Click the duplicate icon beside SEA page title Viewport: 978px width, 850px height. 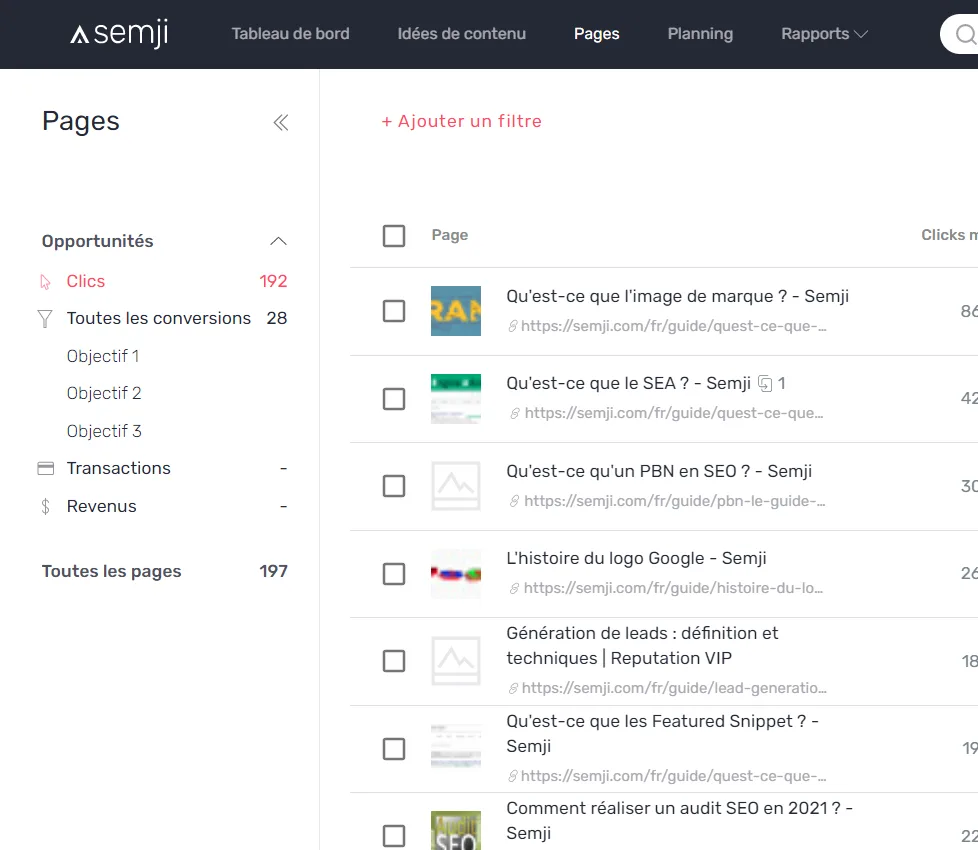(765, 383)
